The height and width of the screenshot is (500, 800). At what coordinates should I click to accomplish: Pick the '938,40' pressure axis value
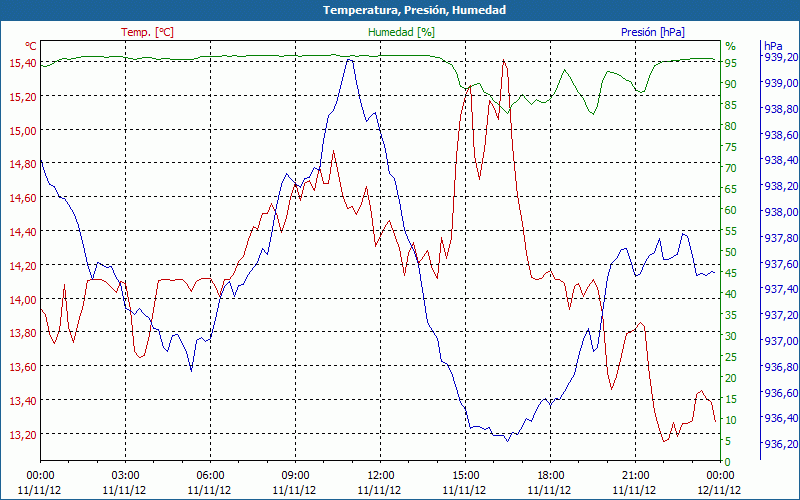pyautogui.click(x=780, y=160)
